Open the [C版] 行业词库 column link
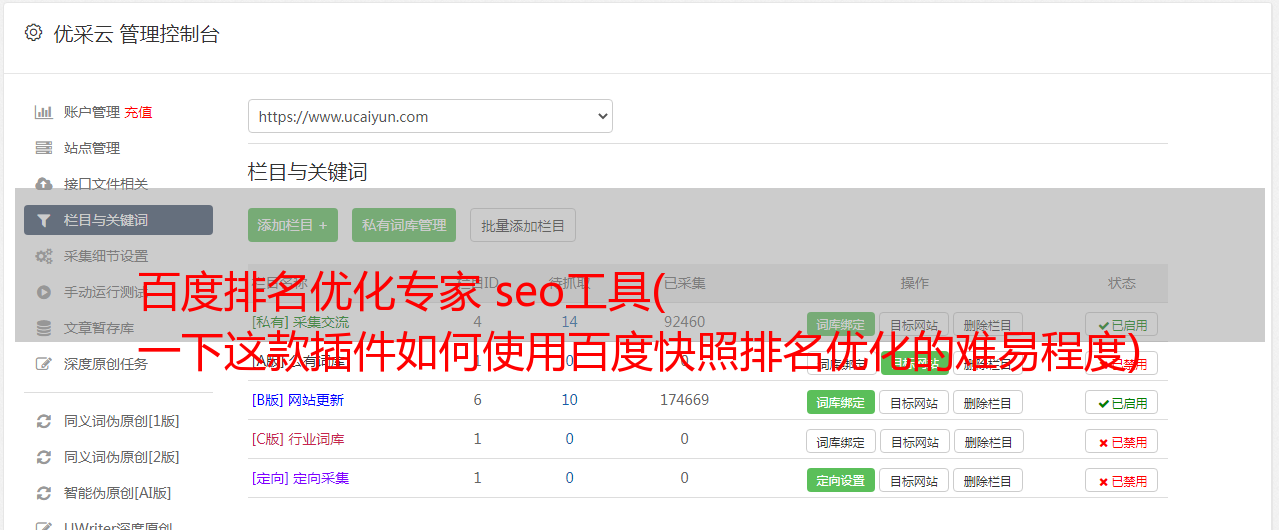 (298, 439)
